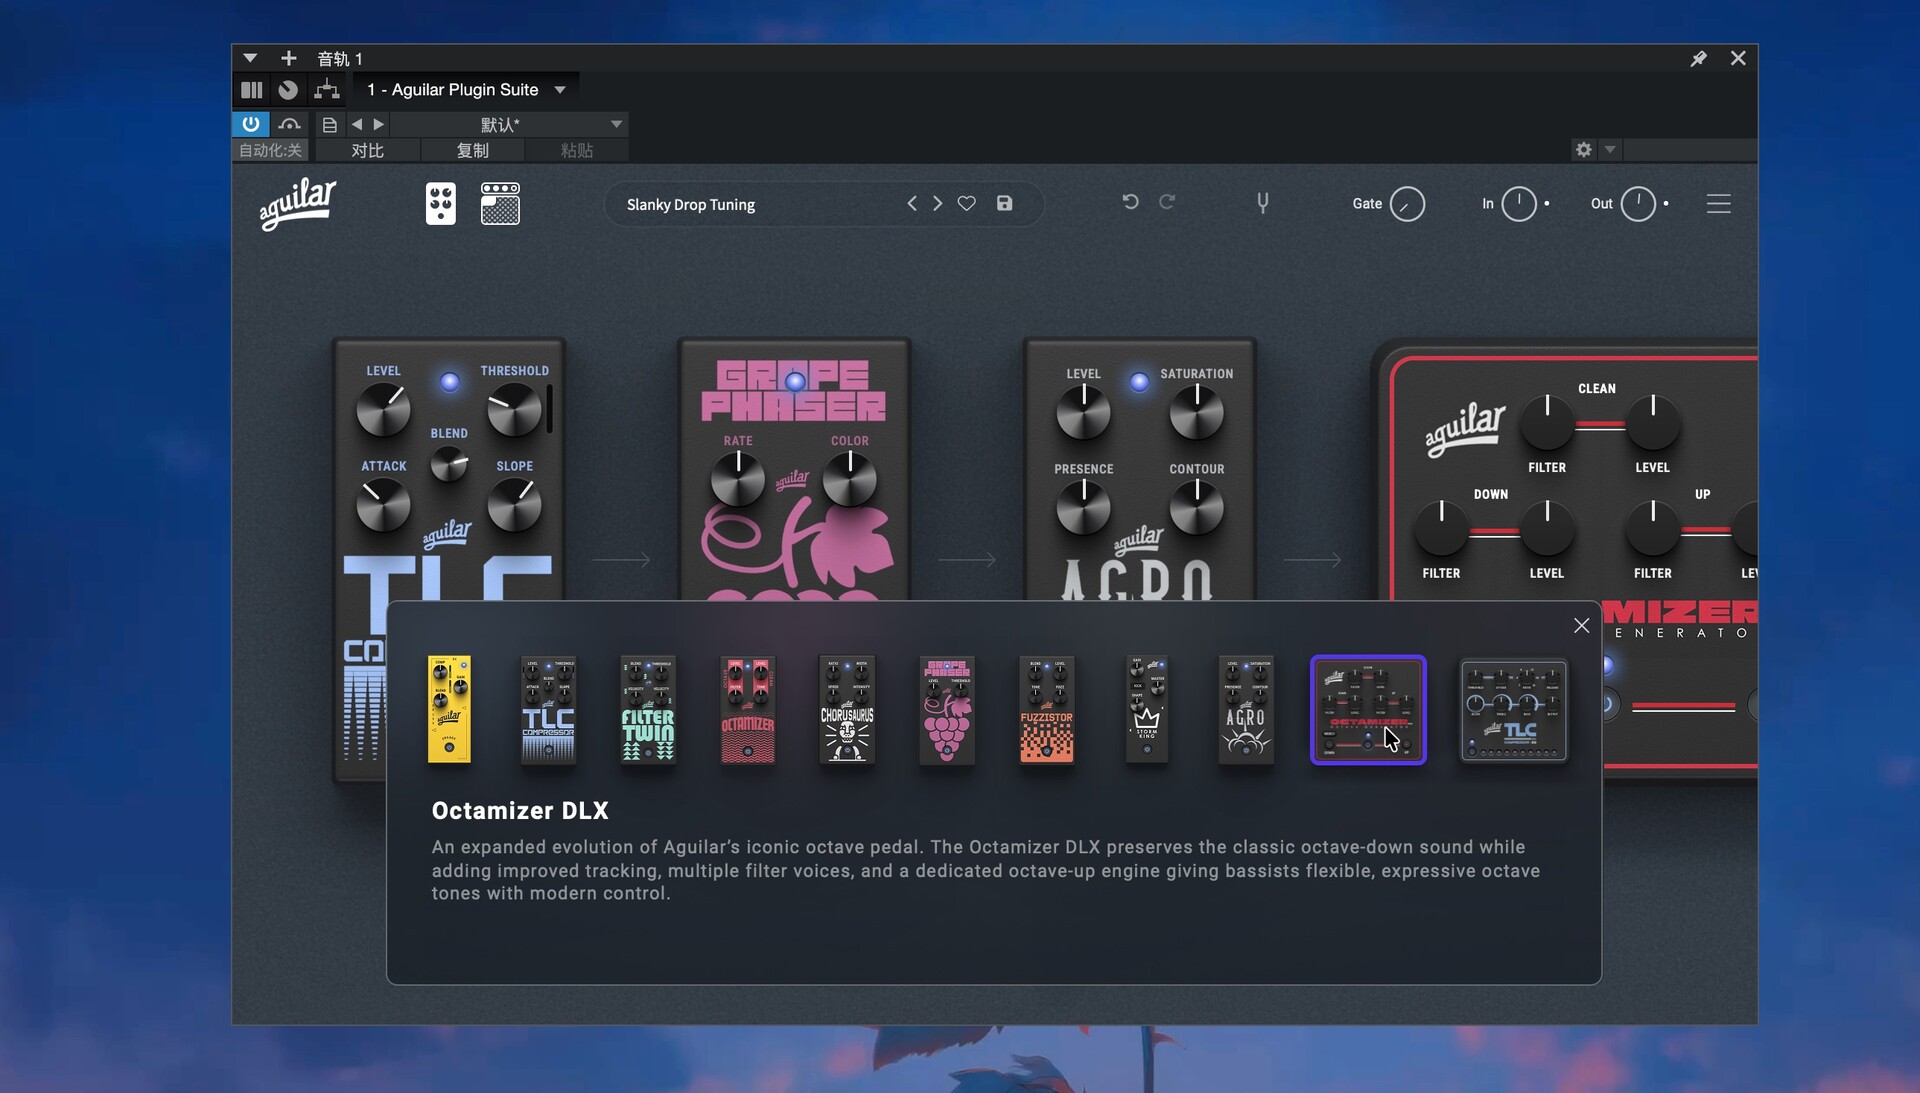Screen dimensions: 1920x1093
Task: Save the preset with the floppy disk icon
Action: click(1004, 204)
